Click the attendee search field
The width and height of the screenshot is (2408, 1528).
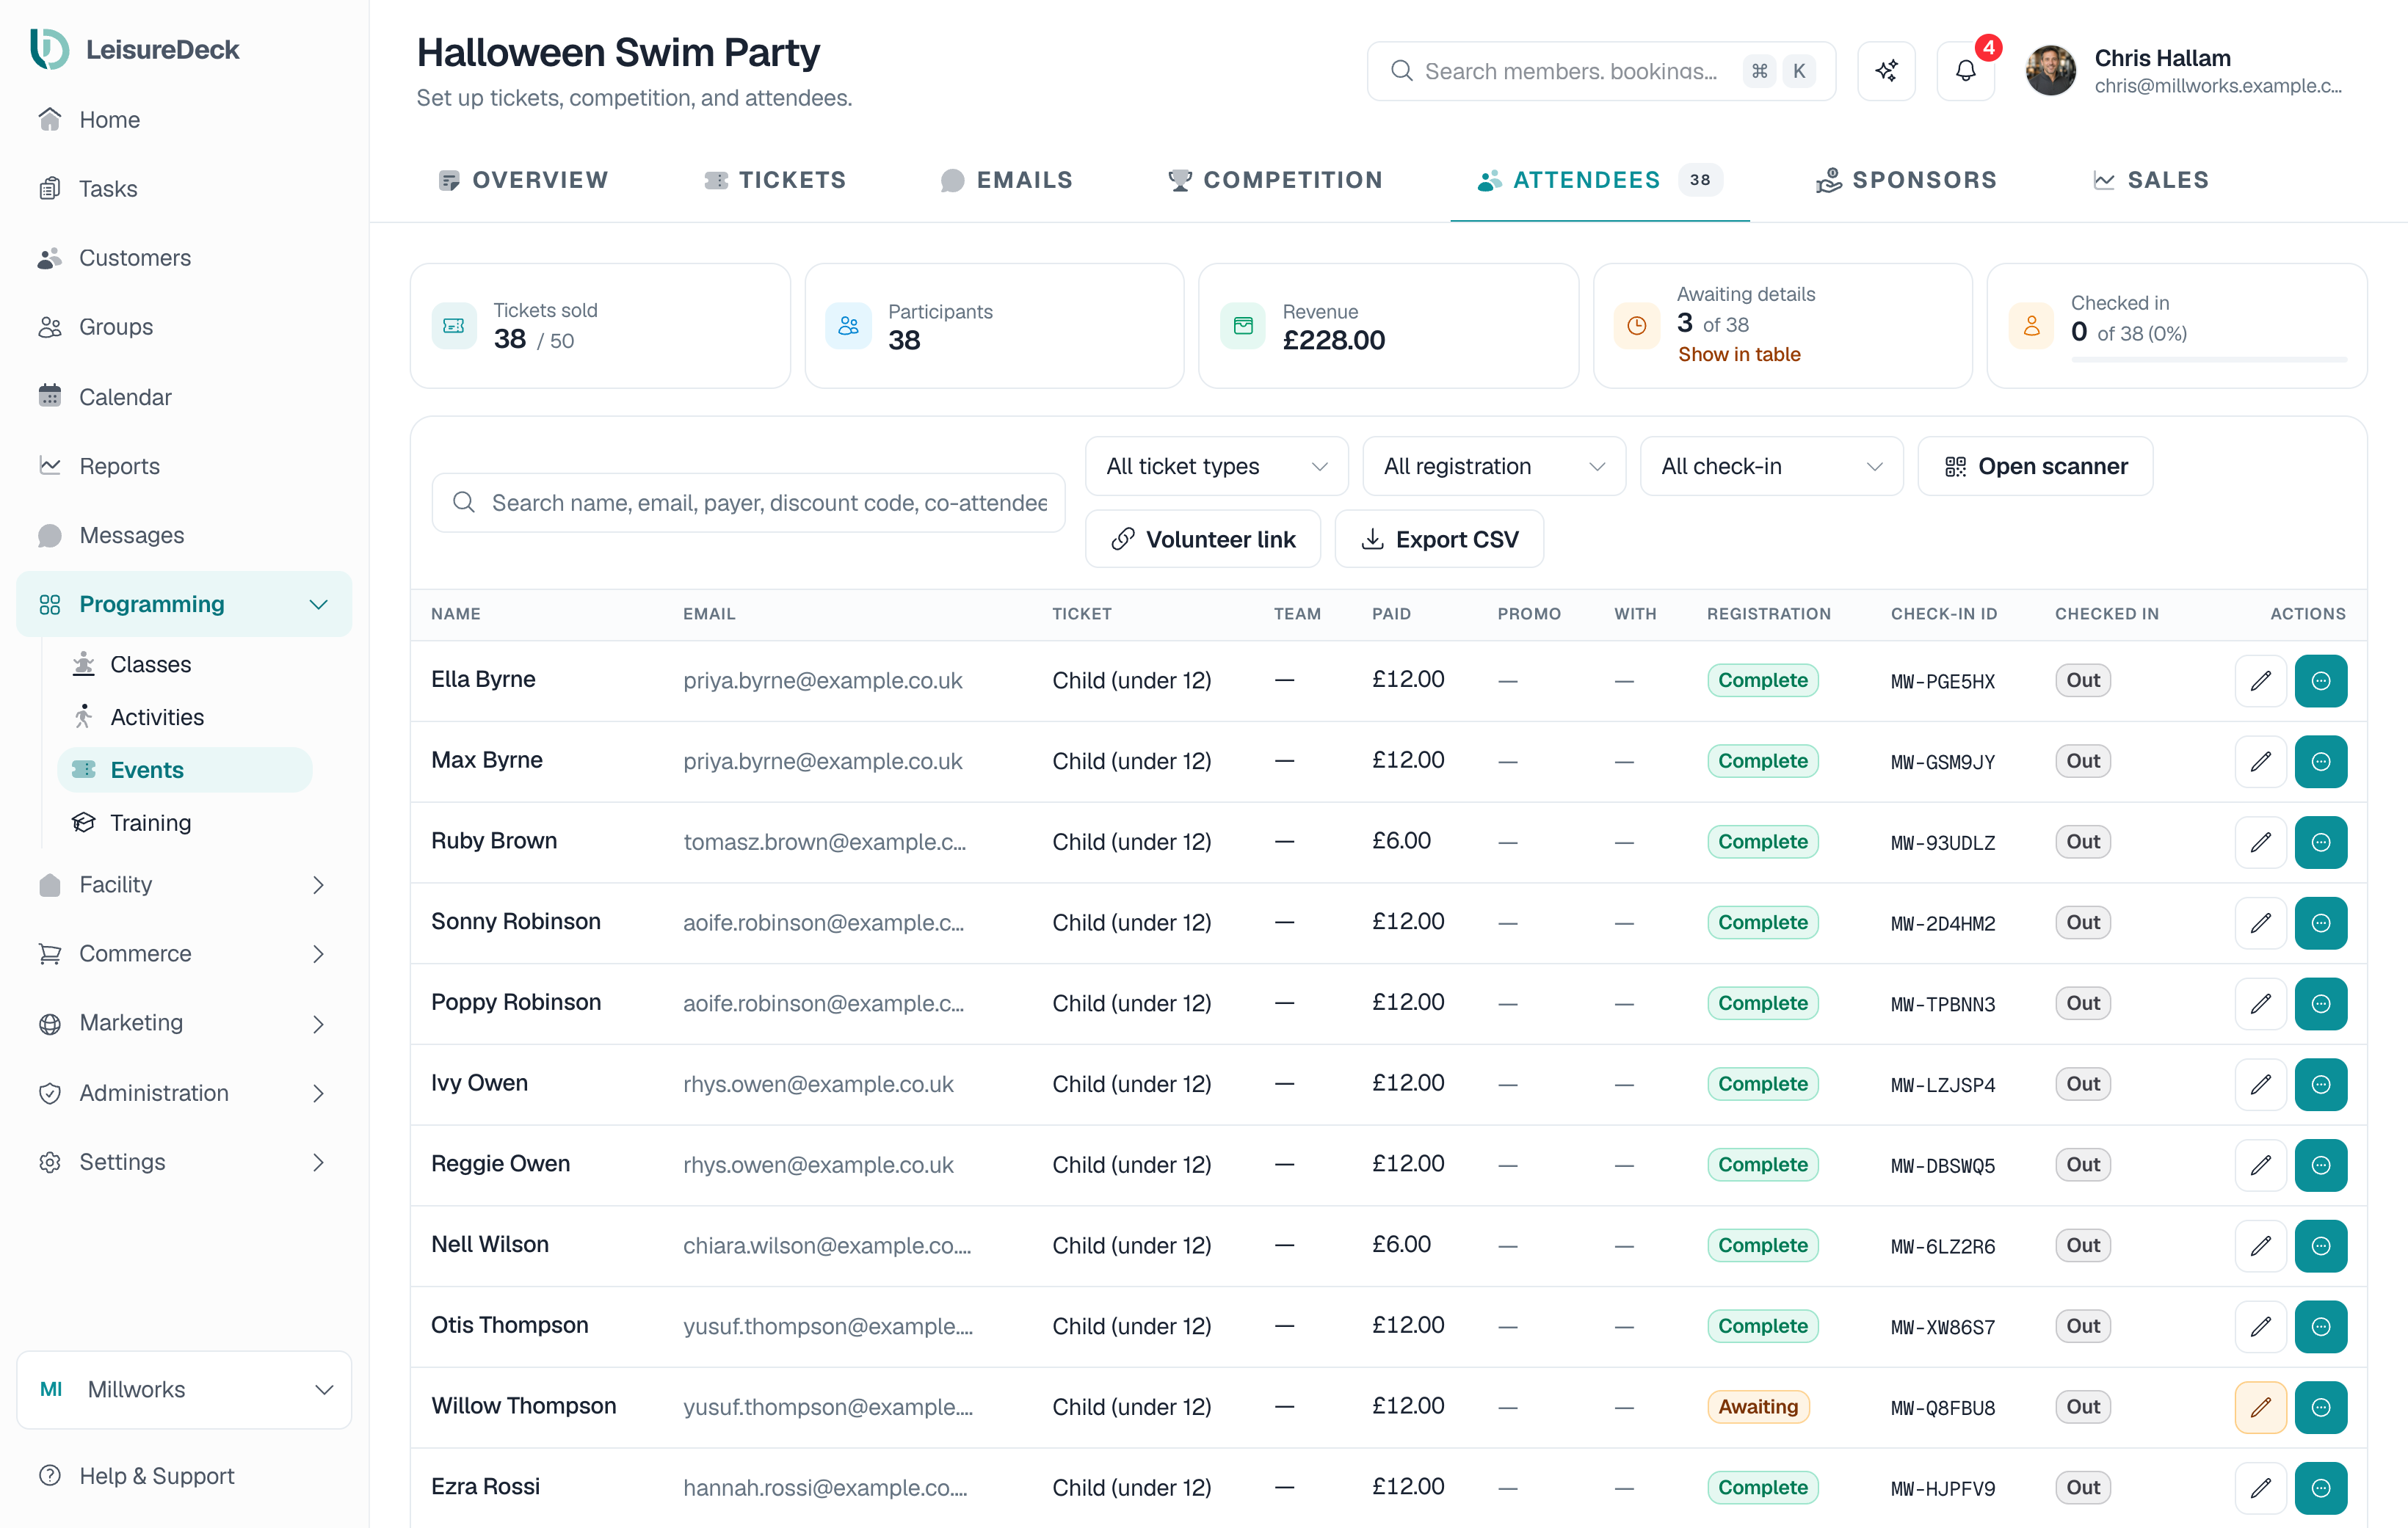[748, 502]
